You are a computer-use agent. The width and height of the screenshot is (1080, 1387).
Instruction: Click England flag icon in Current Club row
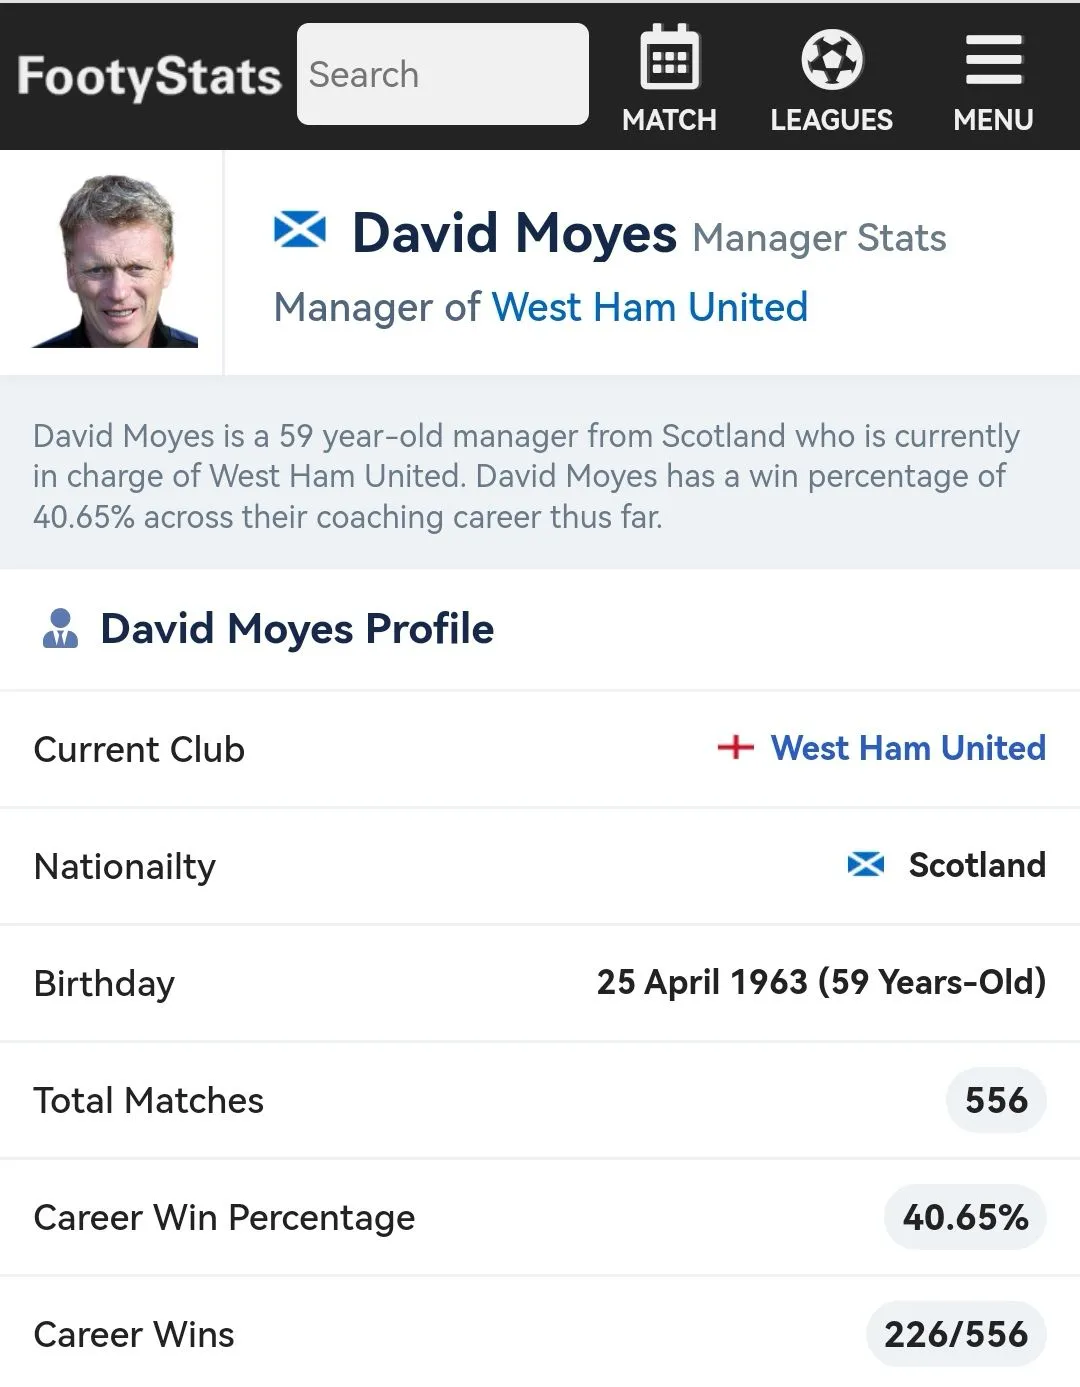tap(736, 747)
